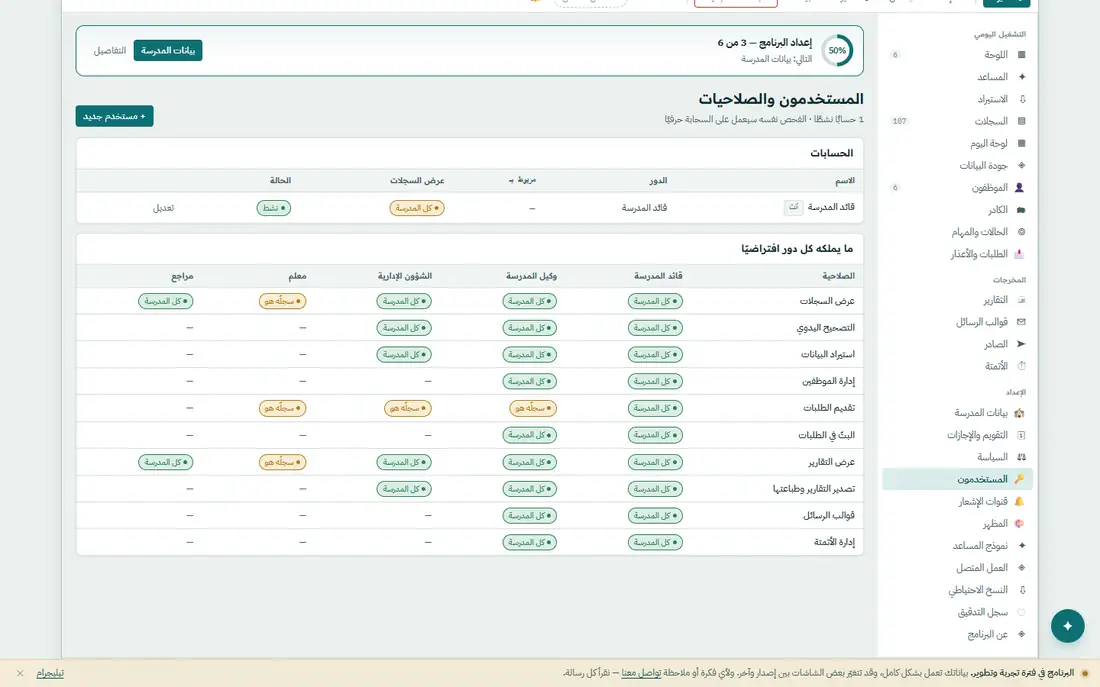Open جودة البيانات diamond icon
Viewport: 1100px width, 687px height.
[1021, 166]
